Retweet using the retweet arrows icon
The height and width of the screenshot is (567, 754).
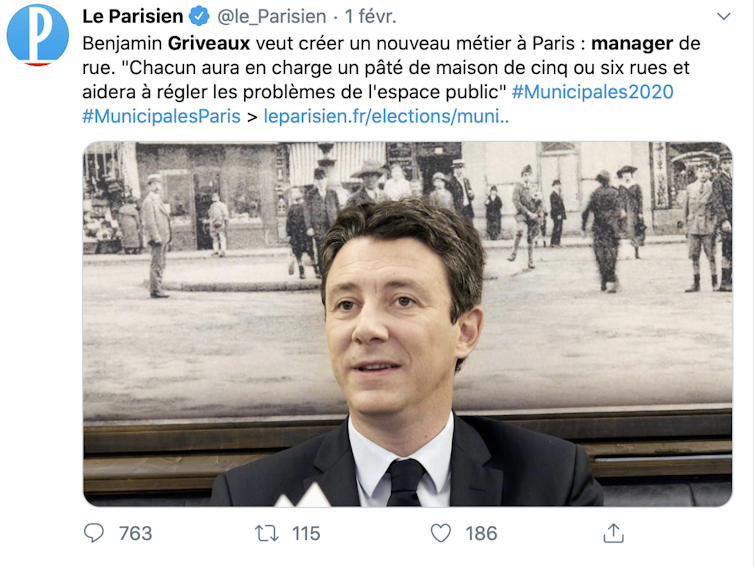coord(266,533)
